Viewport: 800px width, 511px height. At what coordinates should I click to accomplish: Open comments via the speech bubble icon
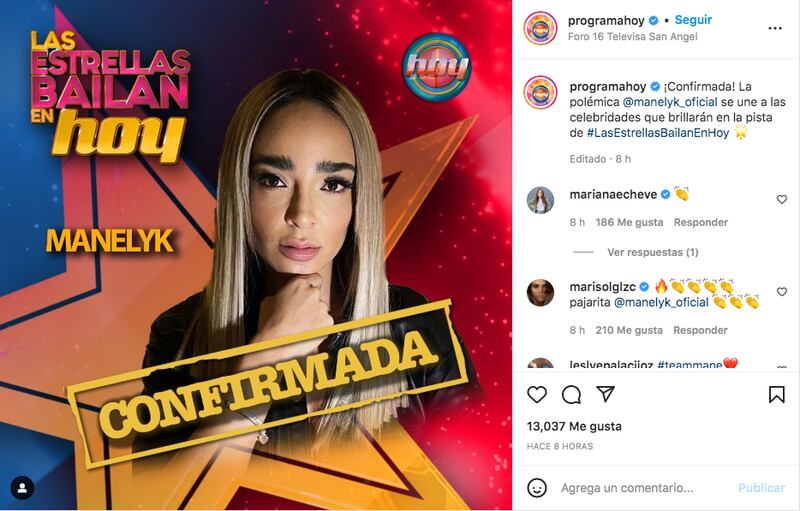(x=571, y=394)
